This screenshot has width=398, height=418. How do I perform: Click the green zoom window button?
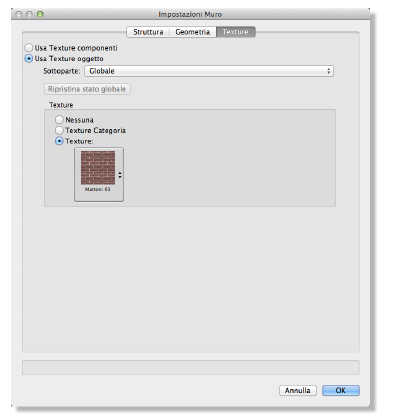[x=40, y=14]
